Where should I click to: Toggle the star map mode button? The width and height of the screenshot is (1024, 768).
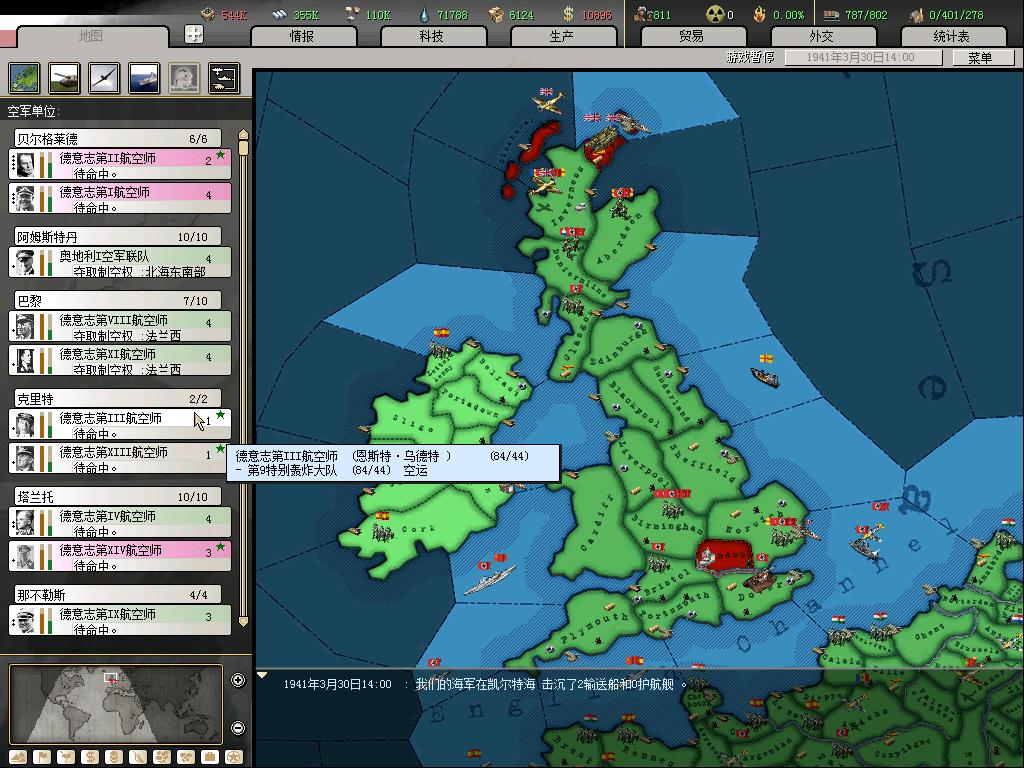(x=233, y=757)
